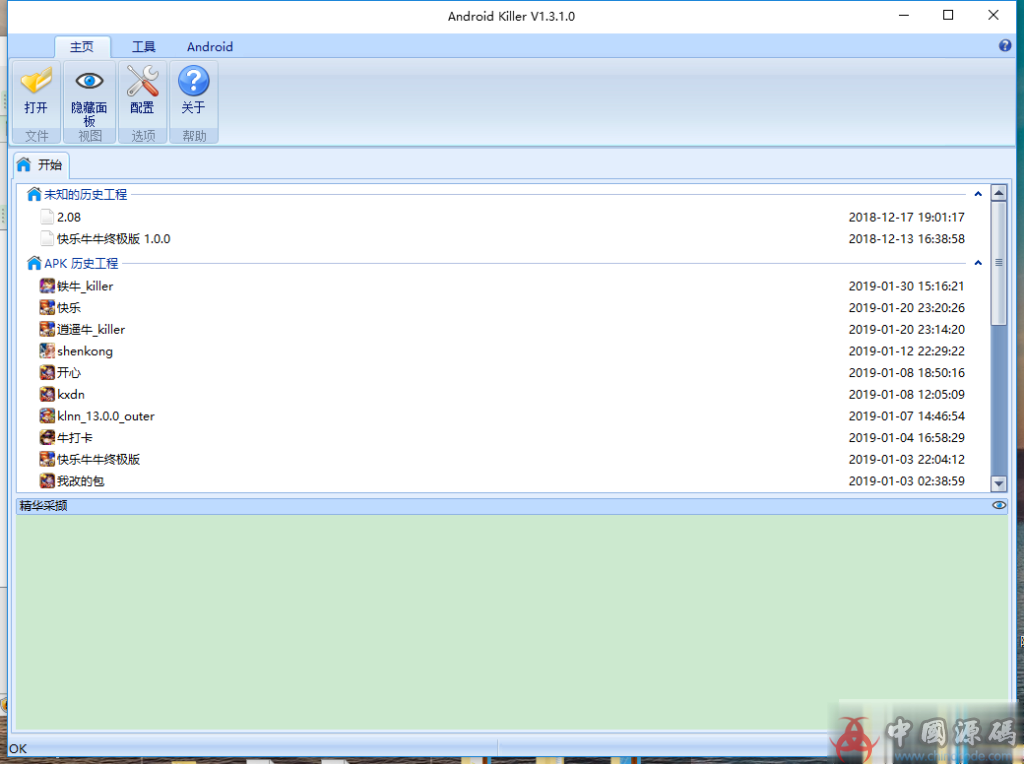Select the 开始 document tab
This screenshot has width=1024, height=764.
pos(41,165)
